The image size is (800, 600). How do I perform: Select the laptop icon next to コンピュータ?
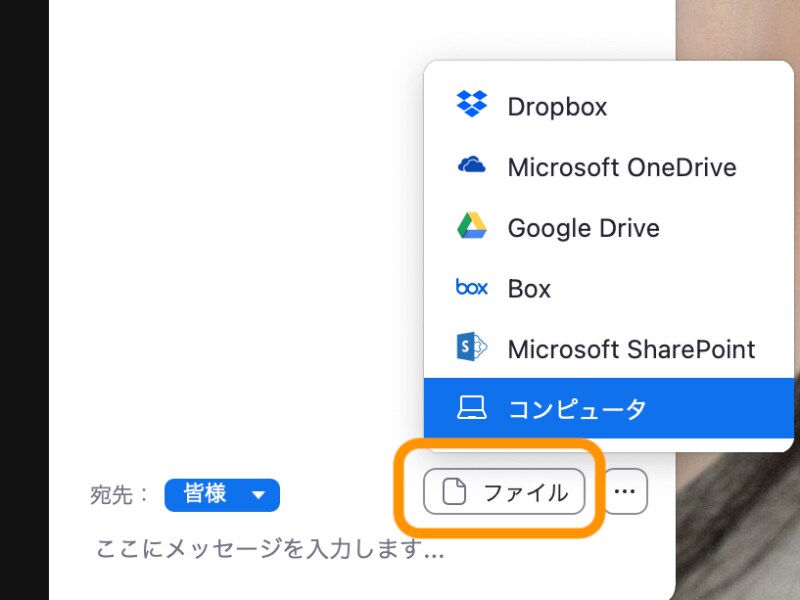[x=471, y=408]
